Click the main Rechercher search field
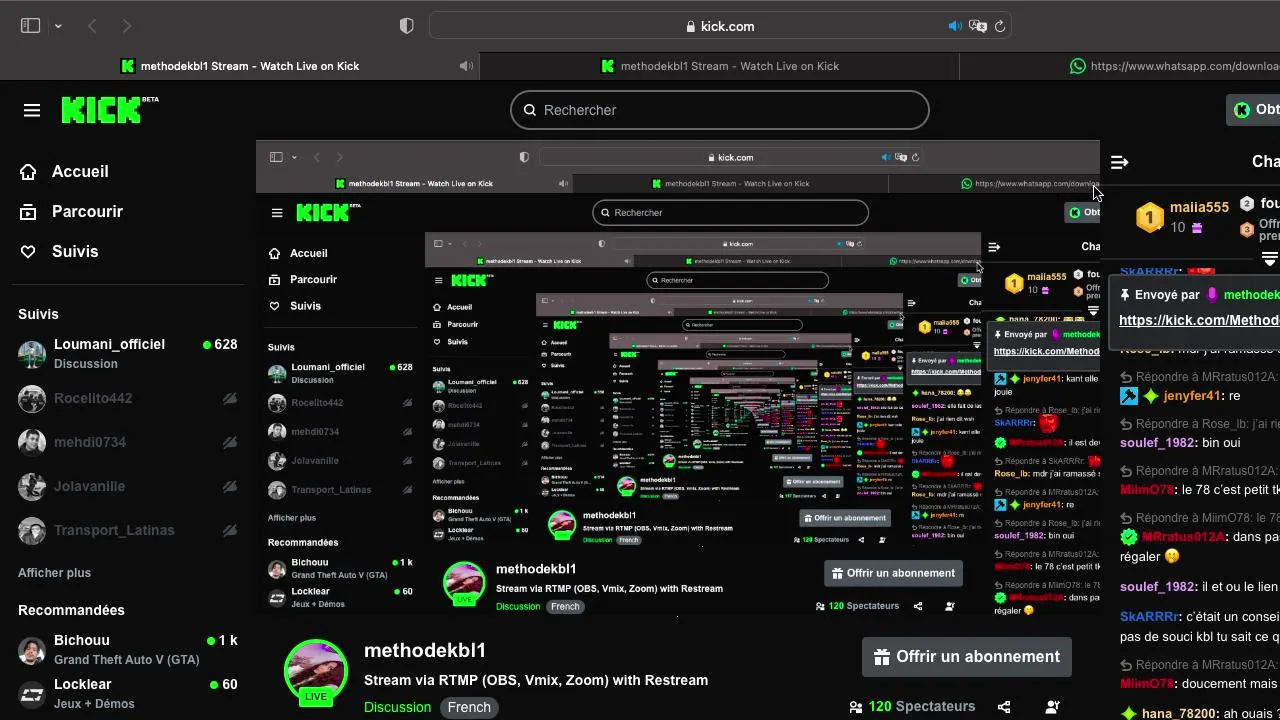This screenshot has width=1280, height=720. tap(720, 110)
